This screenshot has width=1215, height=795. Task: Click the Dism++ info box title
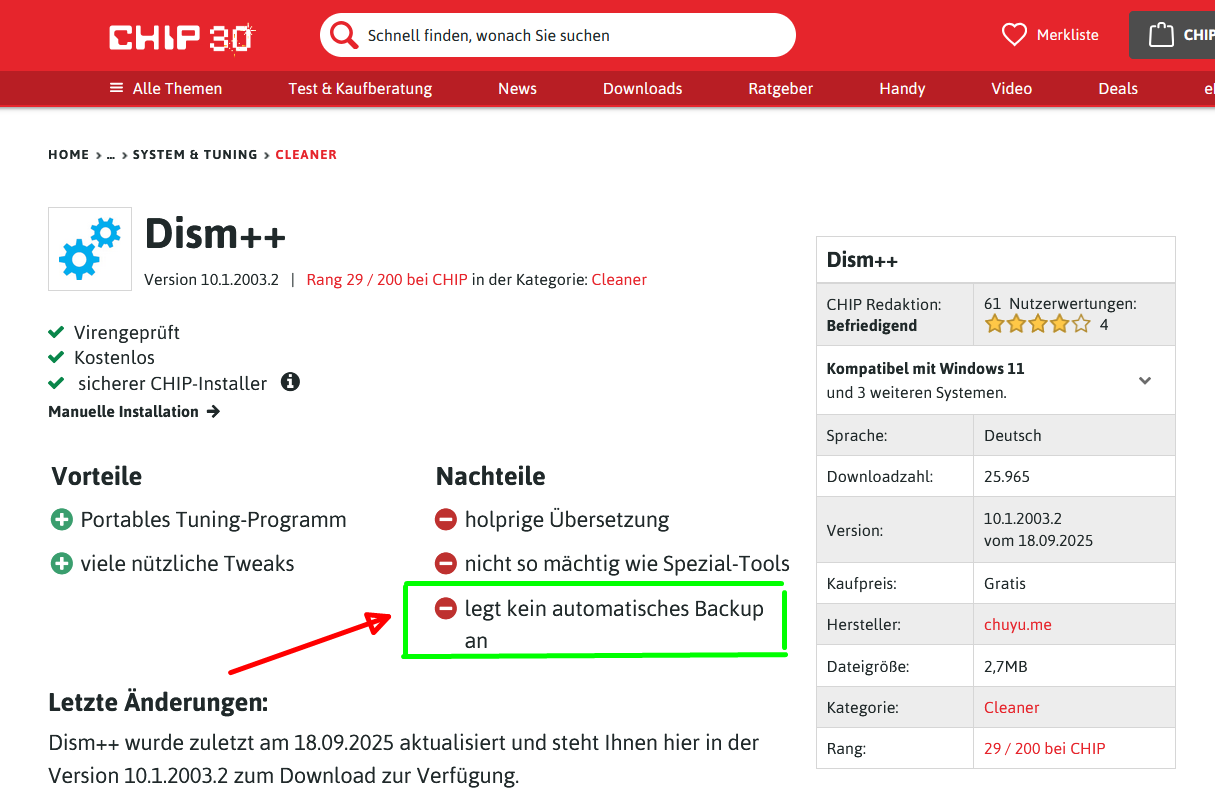pos(862,260)
